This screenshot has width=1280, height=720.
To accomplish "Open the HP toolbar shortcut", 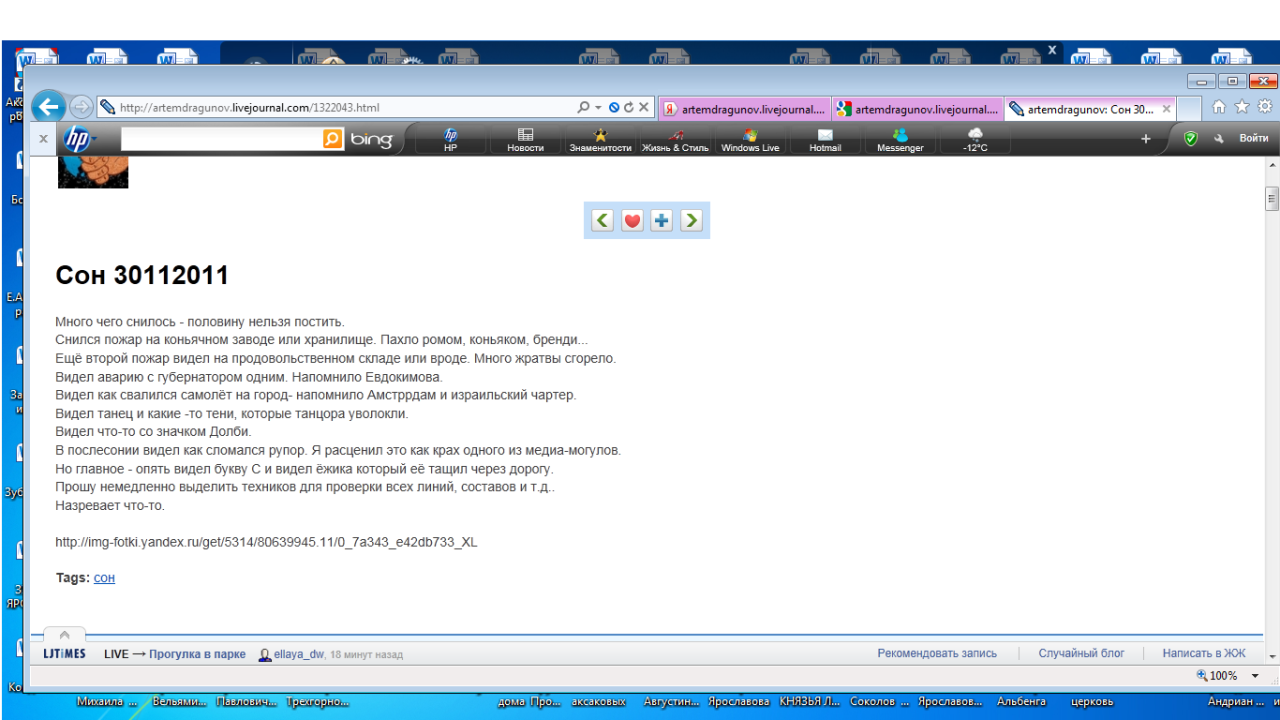I will click(450, 140).
